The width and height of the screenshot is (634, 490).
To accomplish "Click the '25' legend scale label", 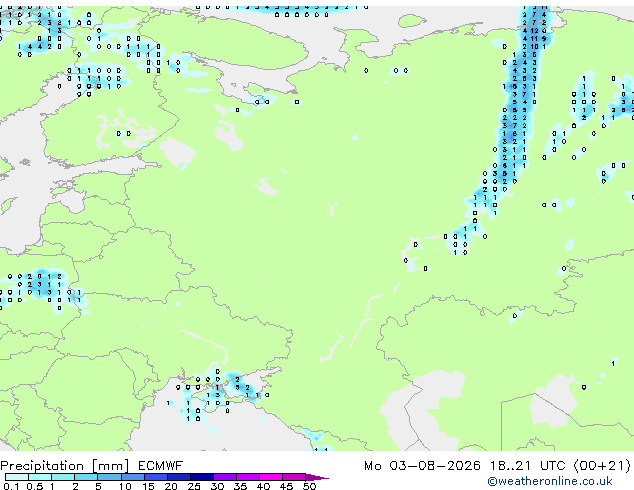I will click(194, 486).
